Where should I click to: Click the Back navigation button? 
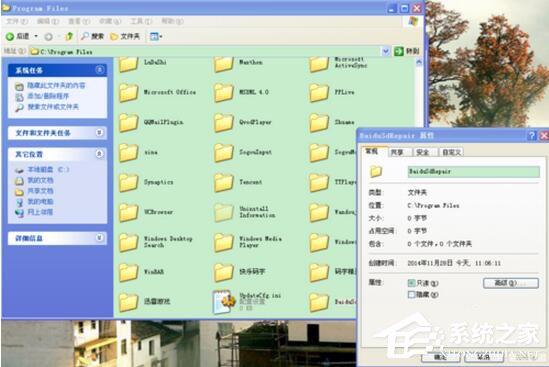18,36
